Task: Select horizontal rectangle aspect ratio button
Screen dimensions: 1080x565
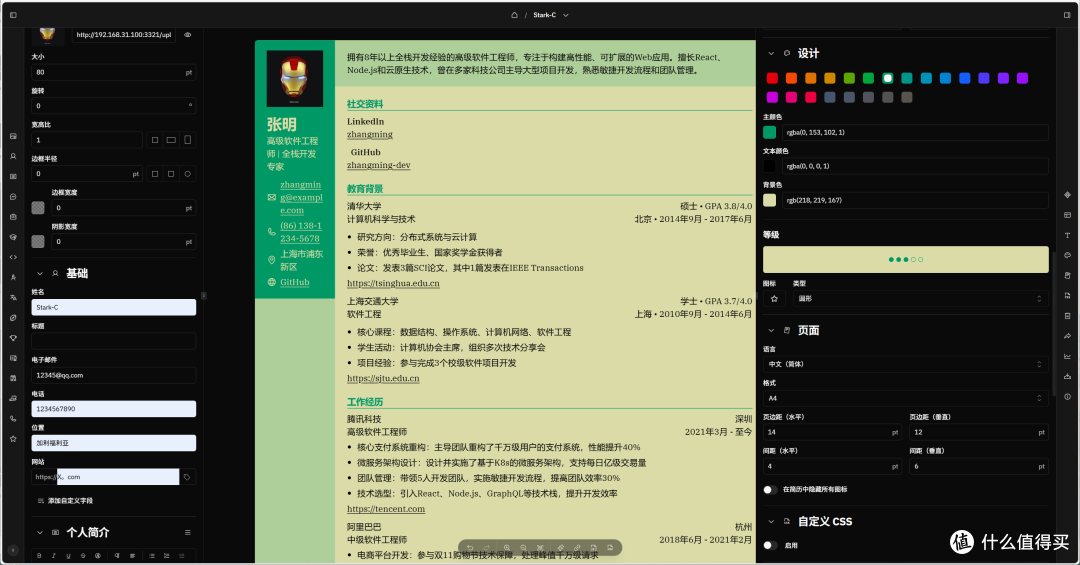Action: [x=171, y=140]
